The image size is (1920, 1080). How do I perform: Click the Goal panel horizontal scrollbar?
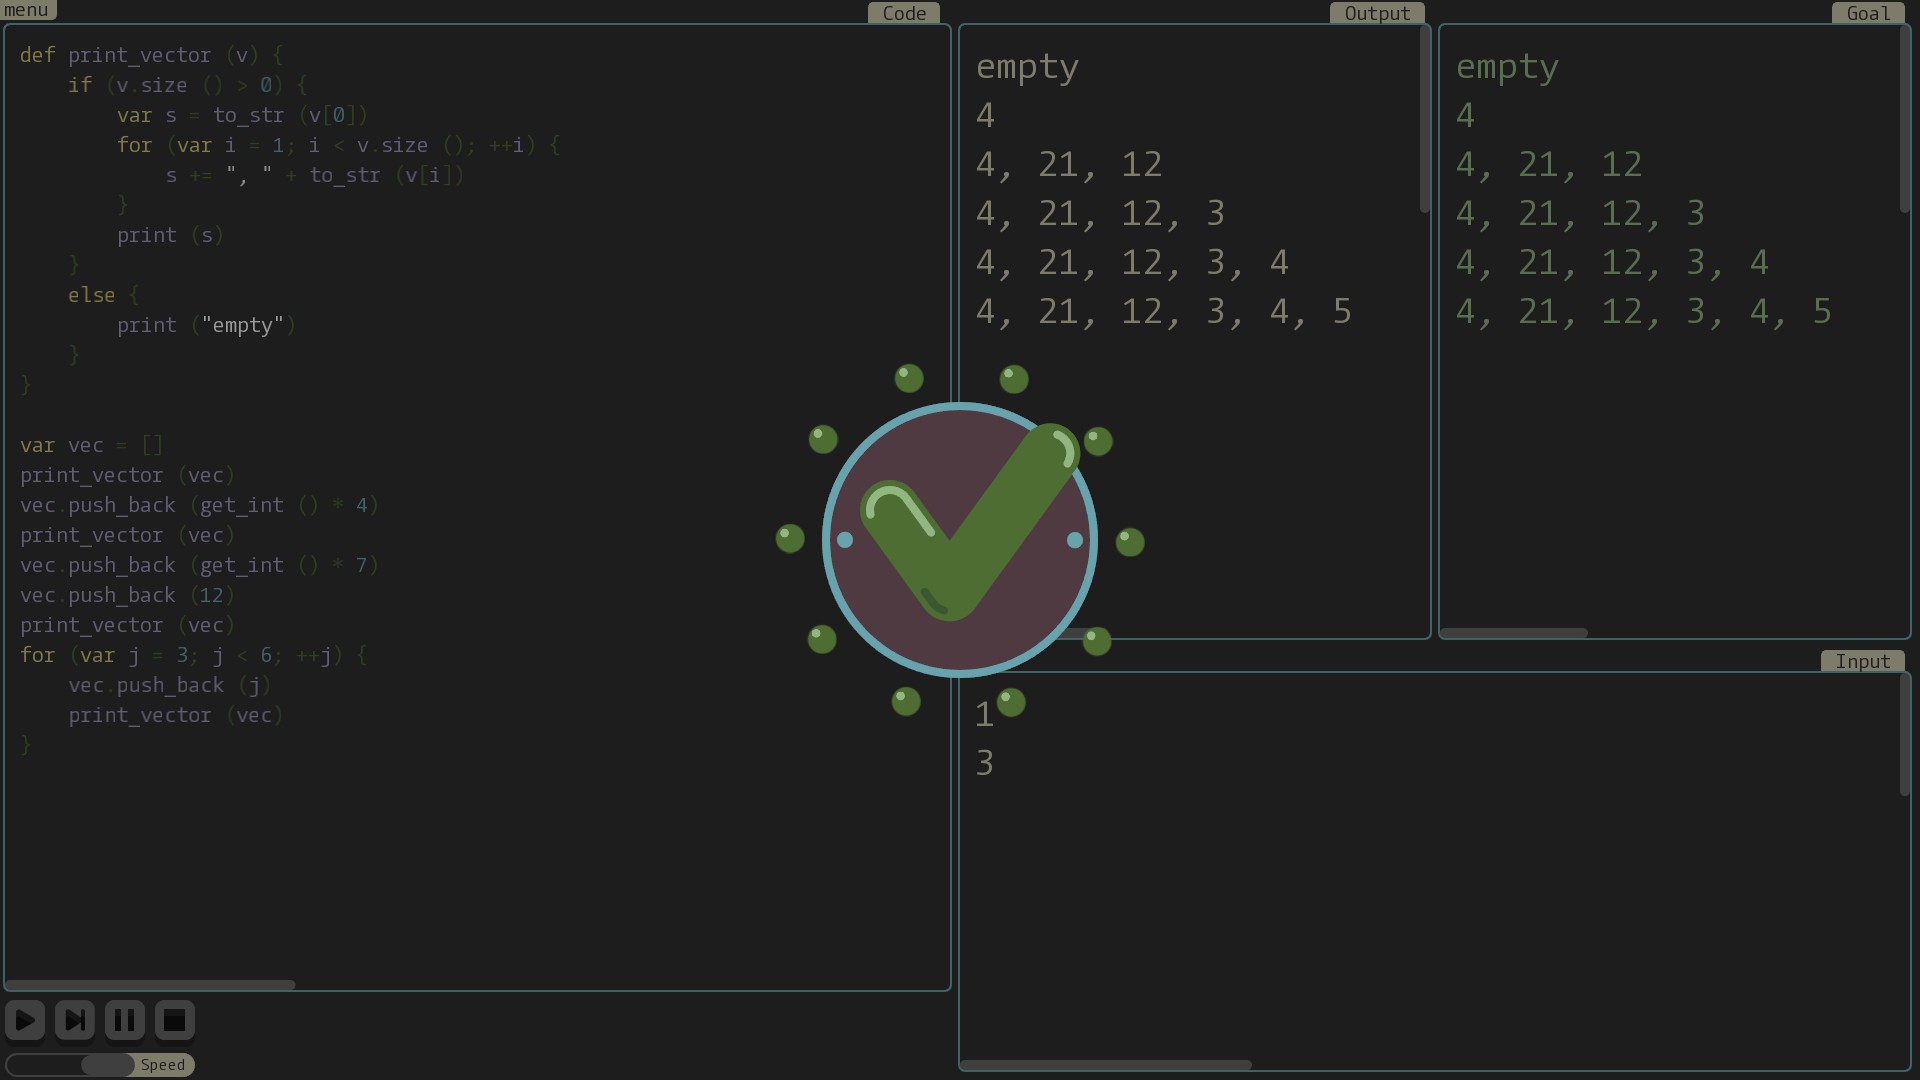point(1514,633)
